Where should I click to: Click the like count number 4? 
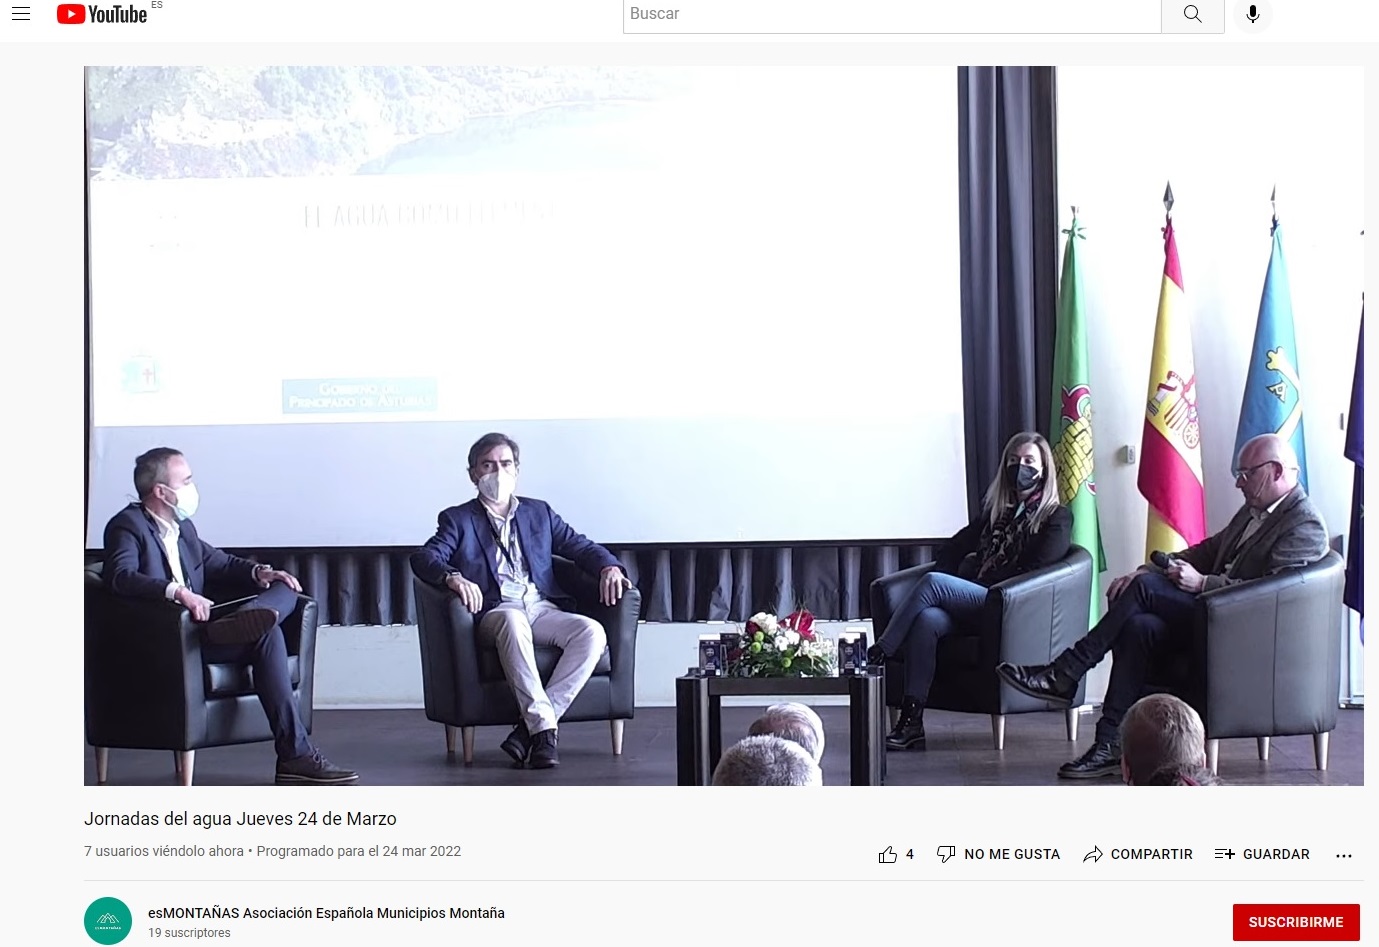pyautogui.click(x=909, y=854)
